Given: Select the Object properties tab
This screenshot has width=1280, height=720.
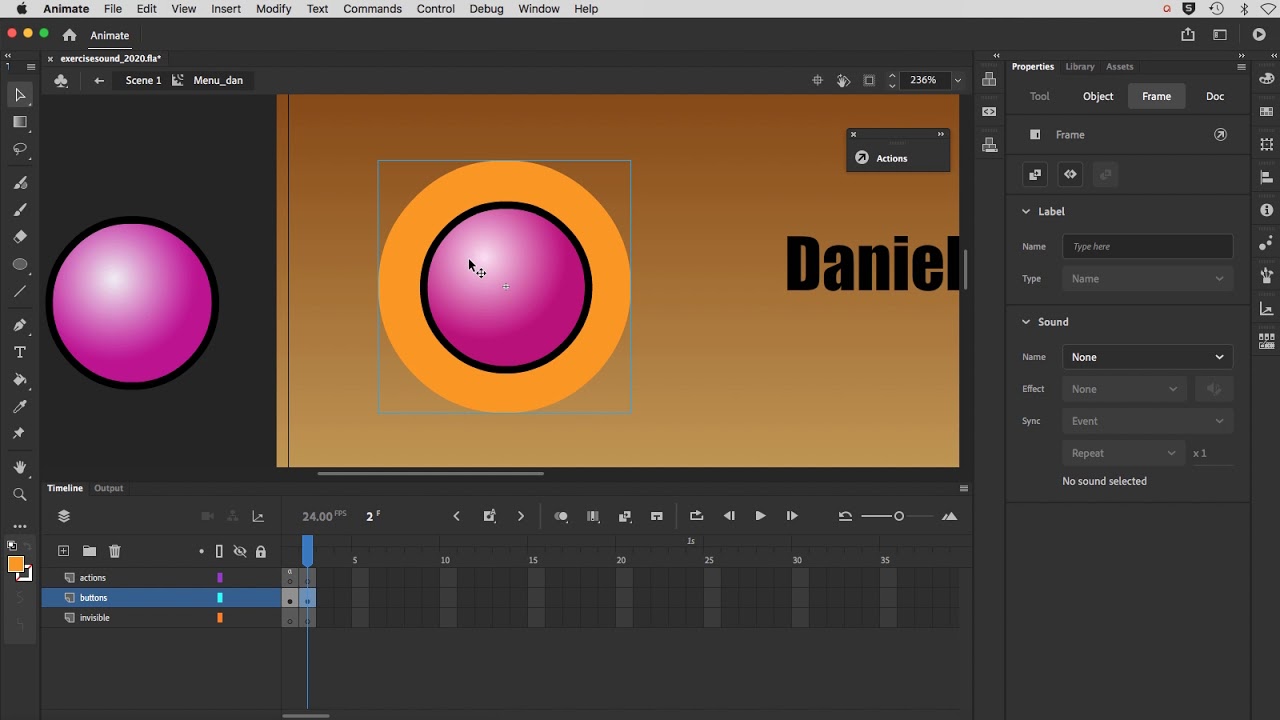Looking at the screenshot, I should (x=1098, y=96).
